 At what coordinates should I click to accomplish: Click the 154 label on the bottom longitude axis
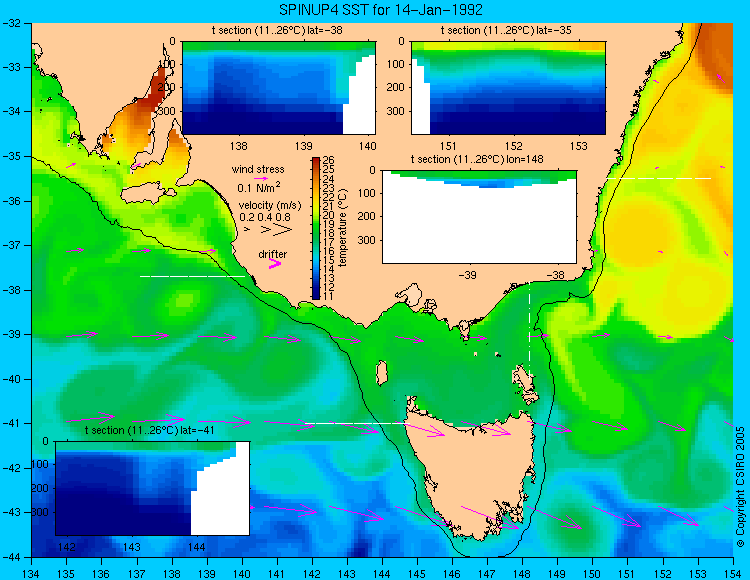732,574
